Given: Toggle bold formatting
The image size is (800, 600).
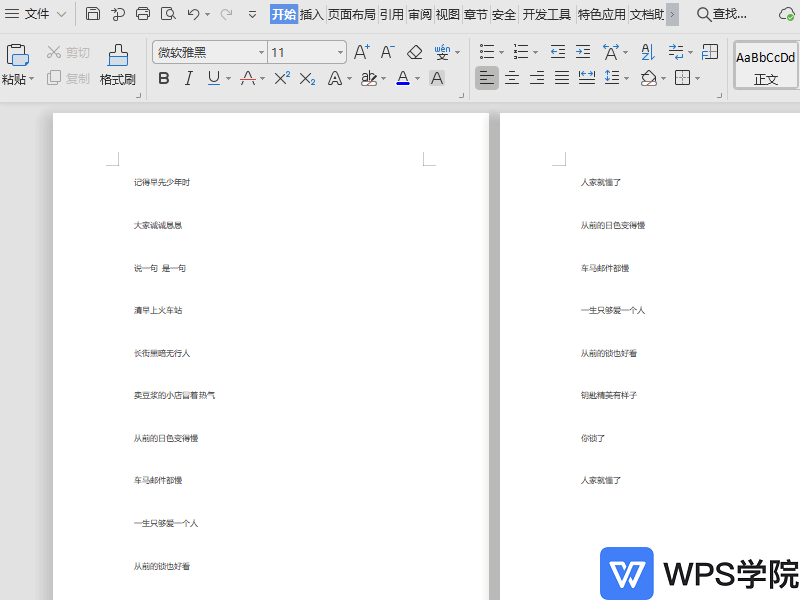Looking at the screenshot, I should coord(164,78).
